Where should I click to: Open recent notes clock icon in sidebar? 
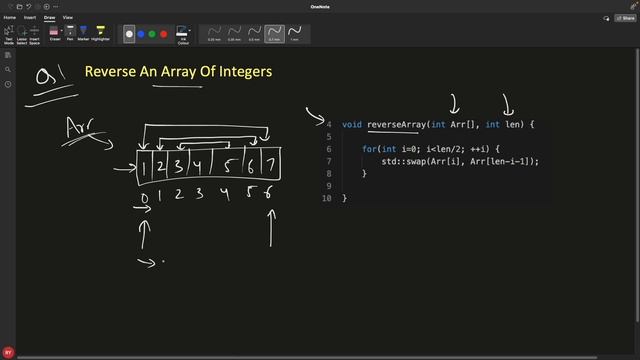(x=8, y=84)
